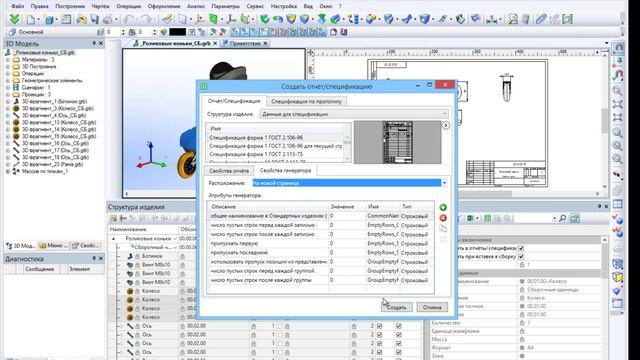Toggle include in отчёты/спецификации checkbox
Image resolution: width=640 pixels, height=360 pixels.
[x=521, y=248]
